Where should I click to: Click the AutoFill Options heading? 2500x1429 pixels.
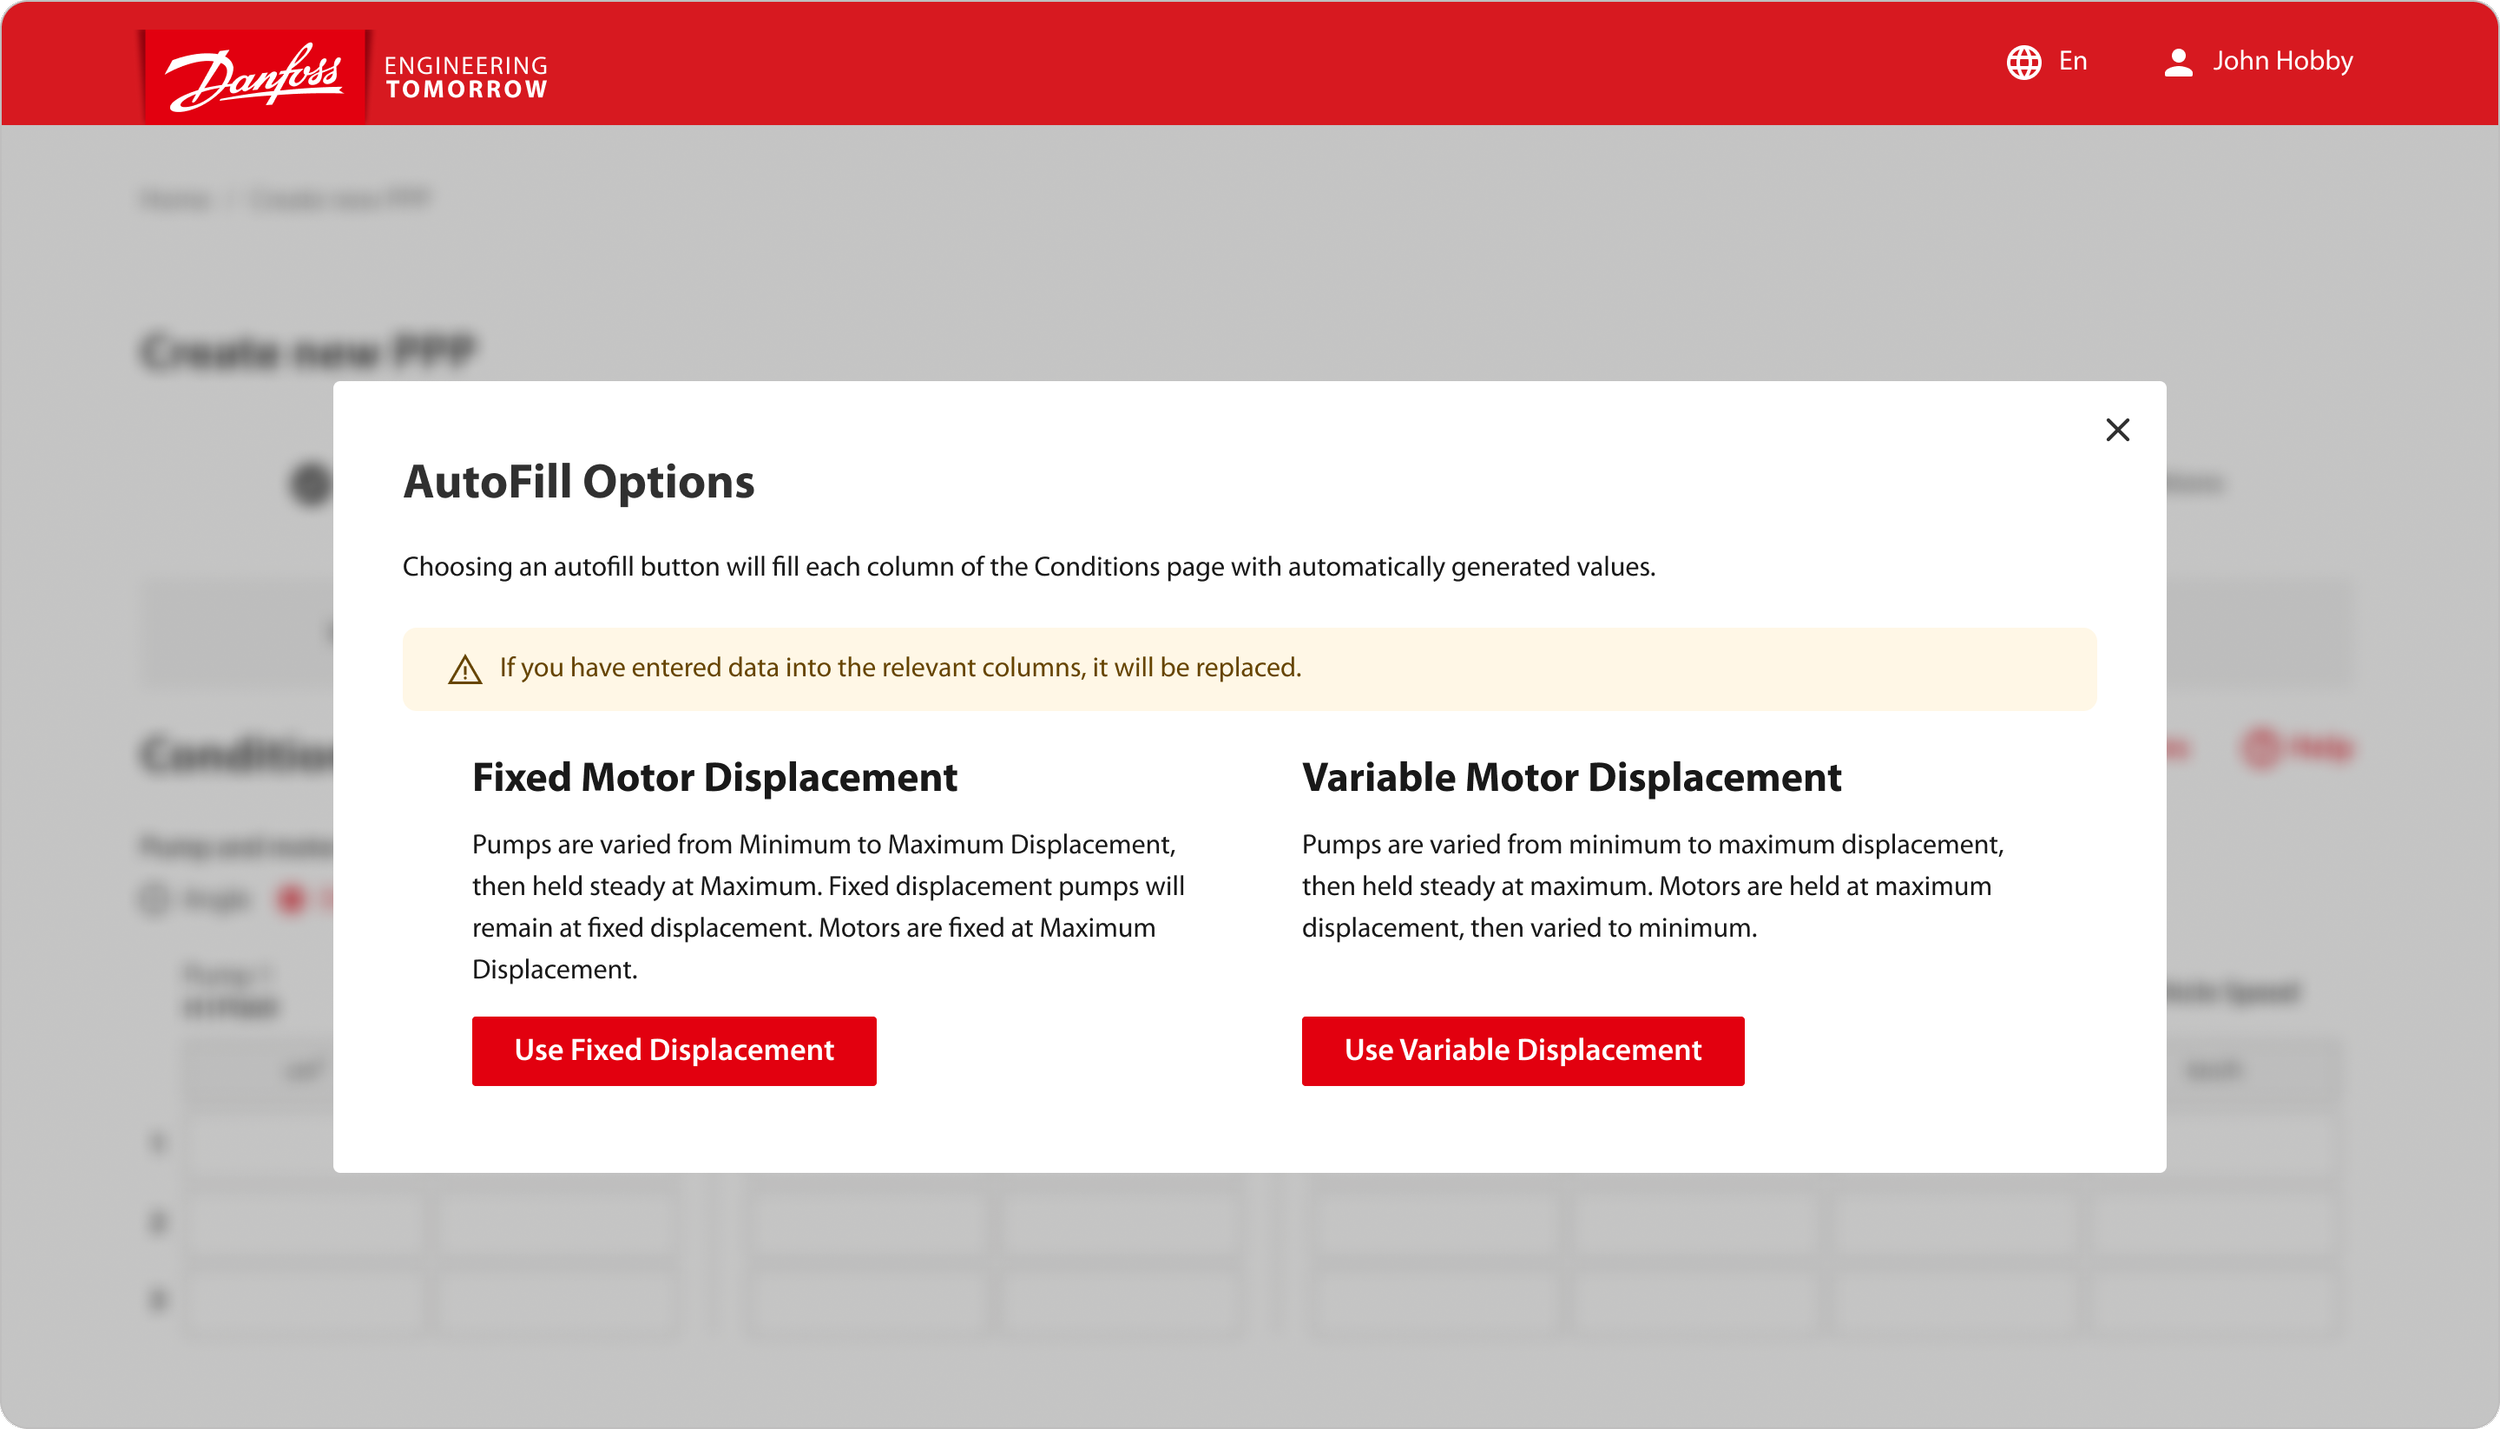pyautogui.click(x=578, y=482)
